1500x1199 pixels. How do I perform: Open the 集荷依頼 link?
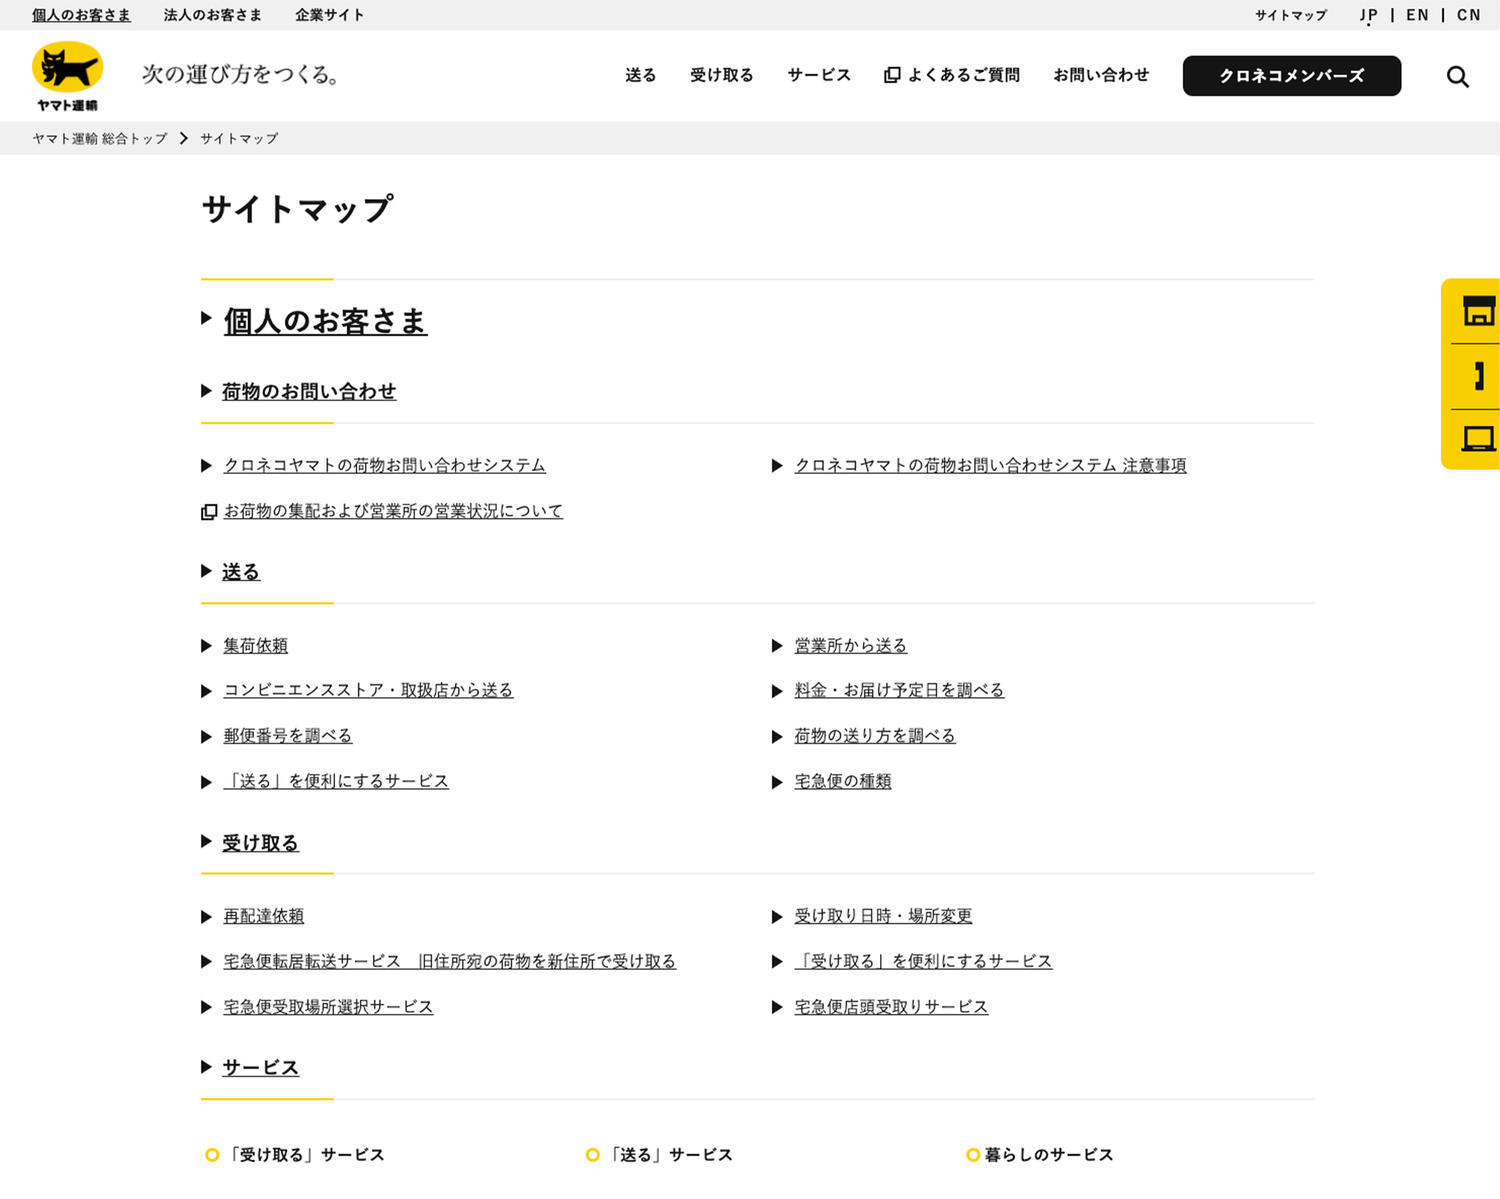[x=255, y=646]
